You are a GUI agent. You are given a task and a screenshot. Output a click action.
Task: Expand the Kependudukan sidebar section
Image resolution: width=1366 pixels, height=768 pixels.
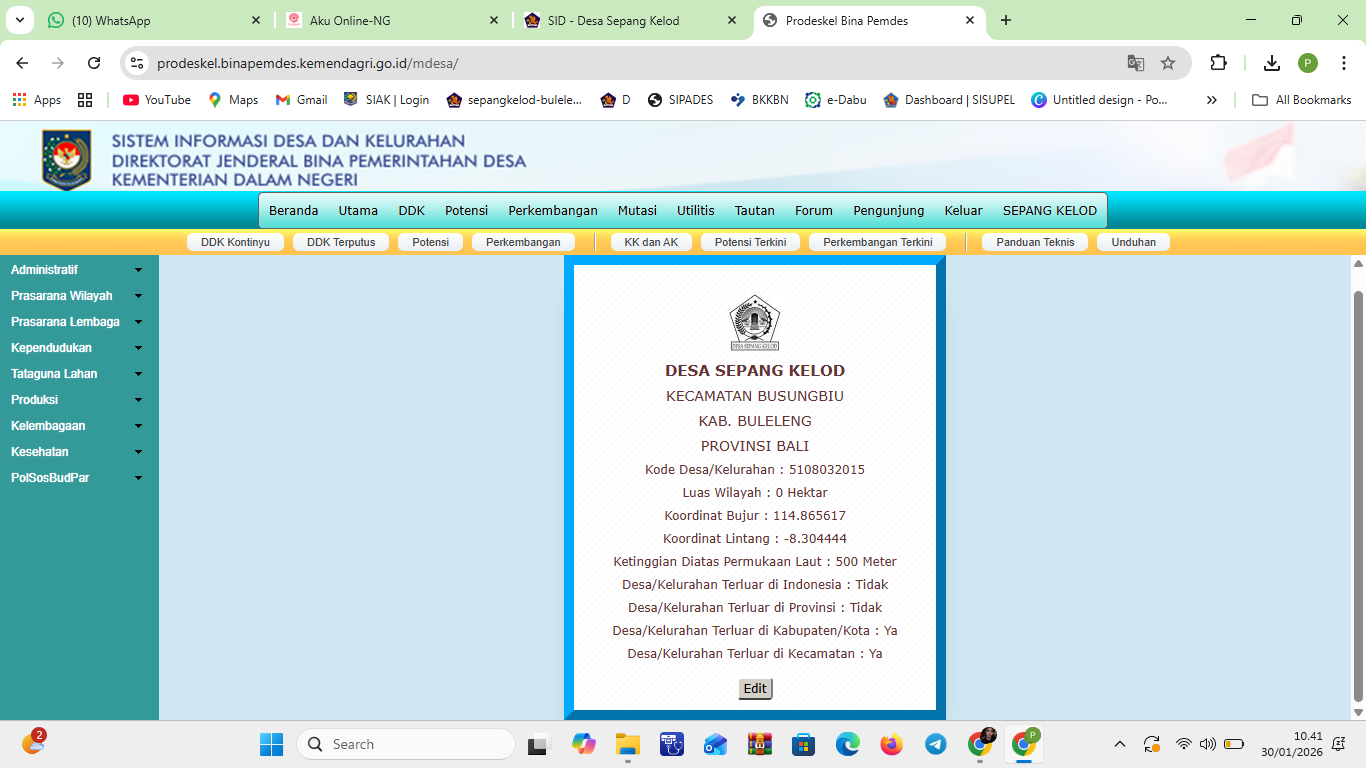76,348
